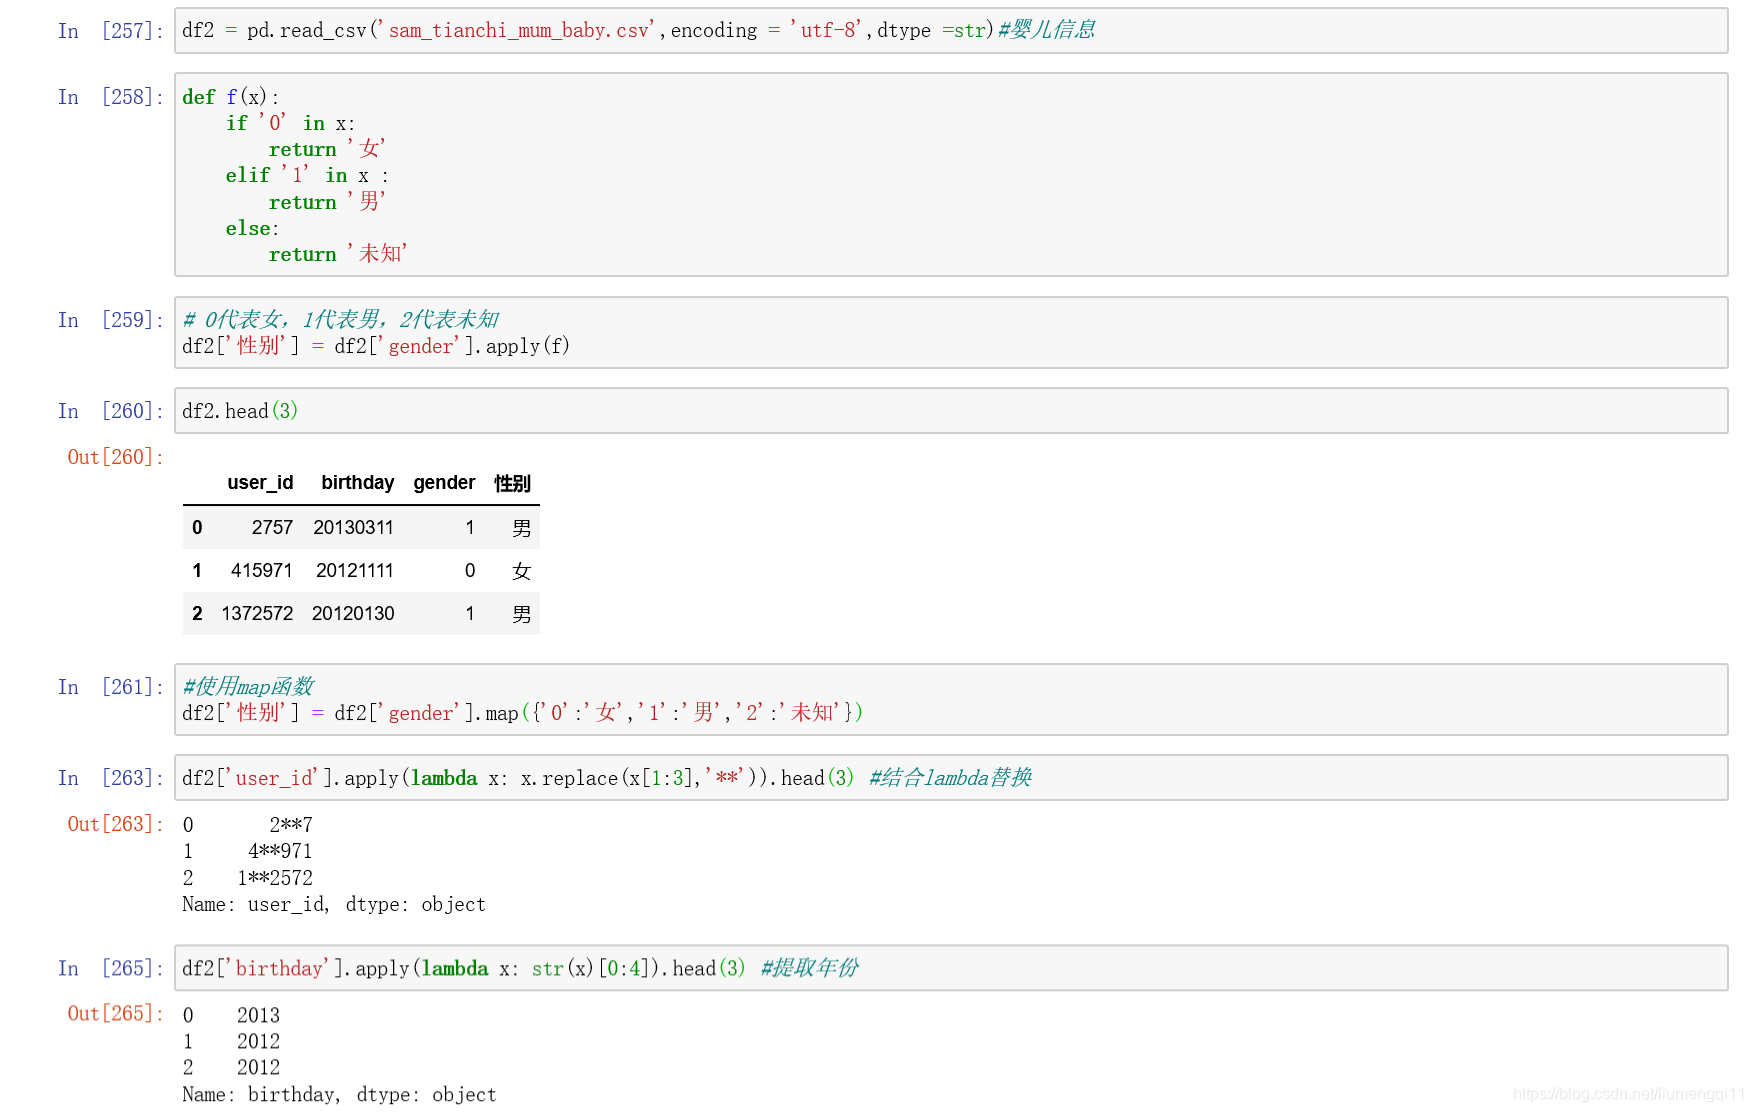Click the 女 value in row 1
The image size is (1753, 1112).
click(x=521, y=571)
